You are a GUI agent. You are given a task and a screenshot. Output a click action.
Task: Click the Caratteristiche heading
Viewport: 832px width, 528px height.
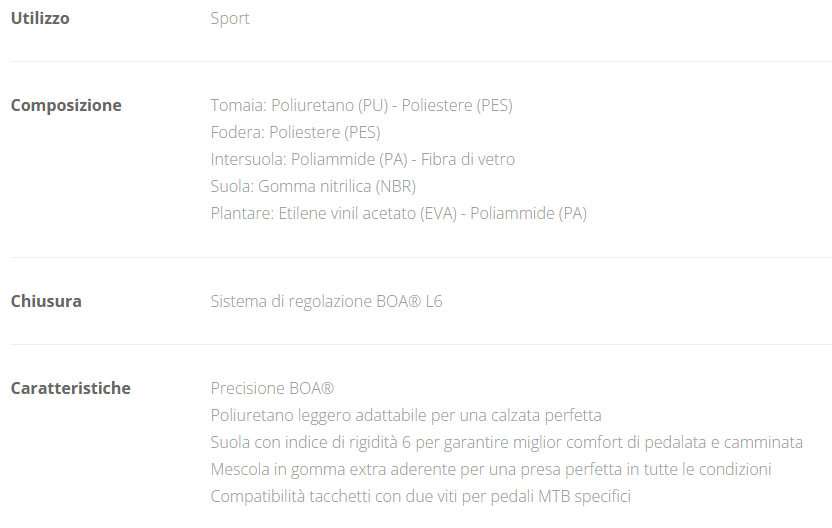click(70, 388)
